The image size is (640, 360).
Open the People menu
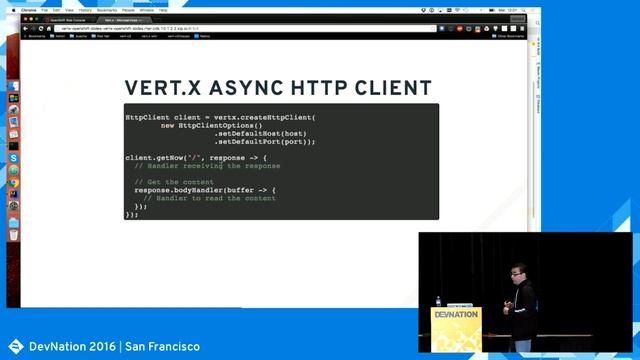click(x=128, y=10)
